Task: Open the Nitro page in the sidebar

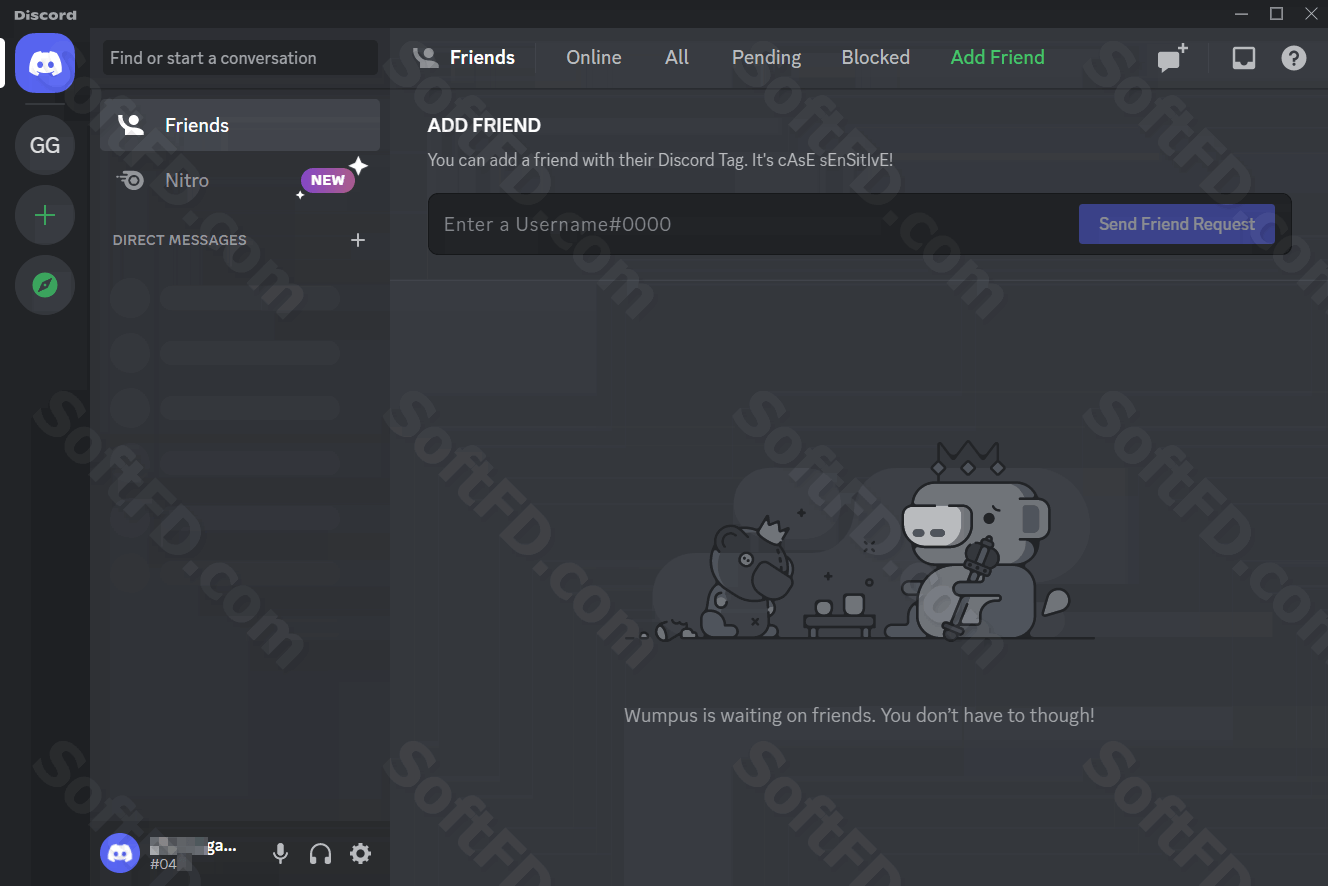Action: point(240,180)
